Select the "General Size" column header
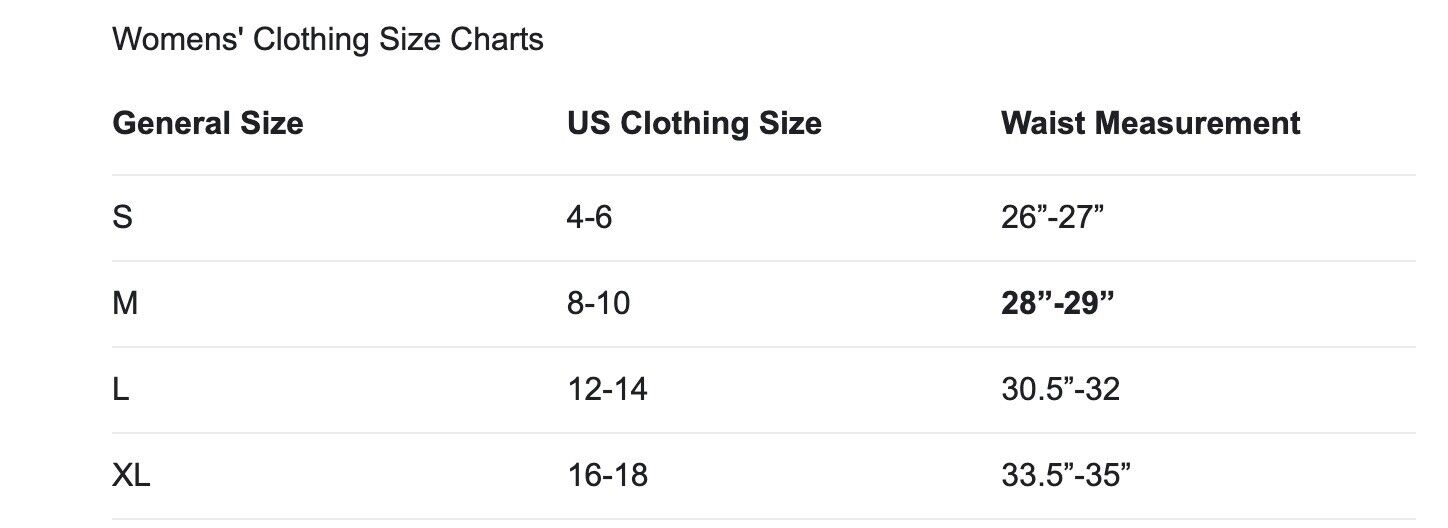The image size is (1448, 528). pos(208,123)
